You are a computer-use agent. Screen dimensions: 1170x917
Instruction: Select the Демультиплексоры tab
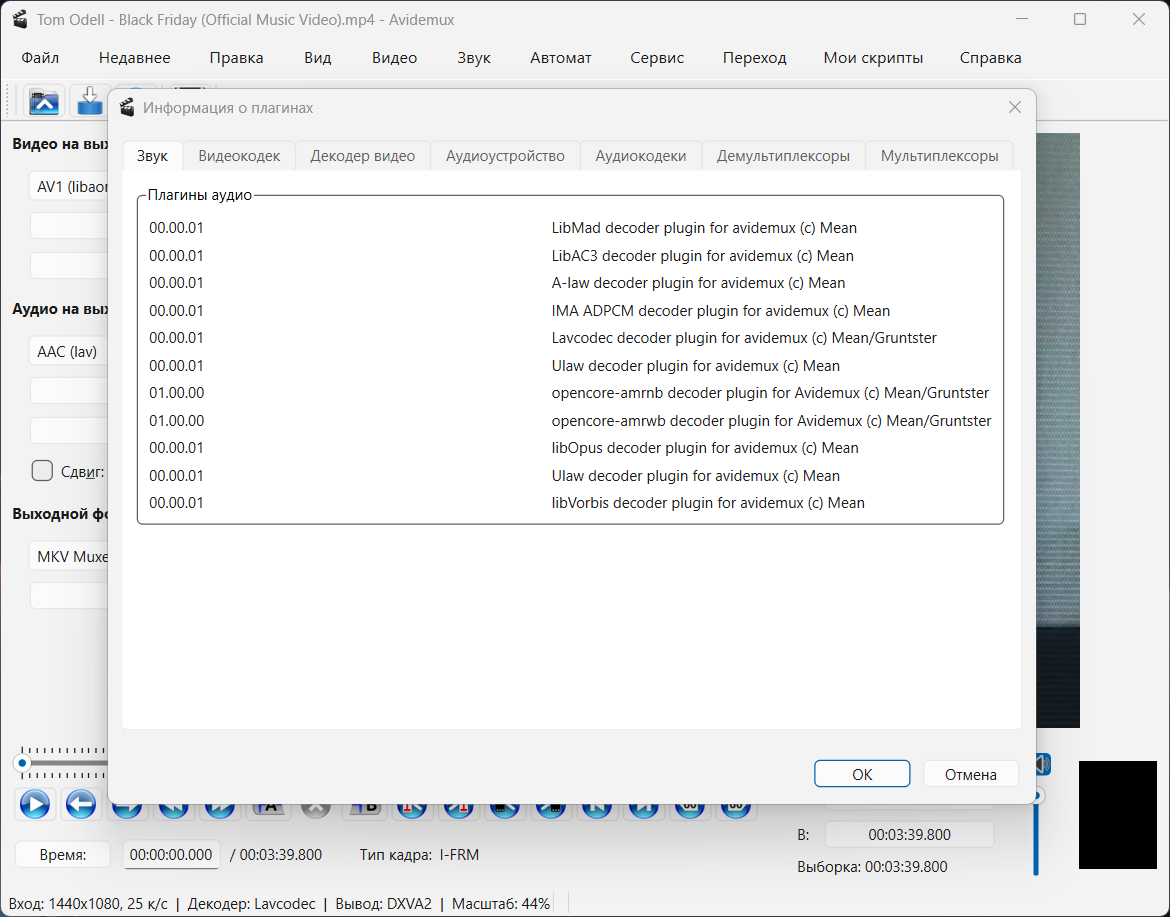[x=783, y=156]
